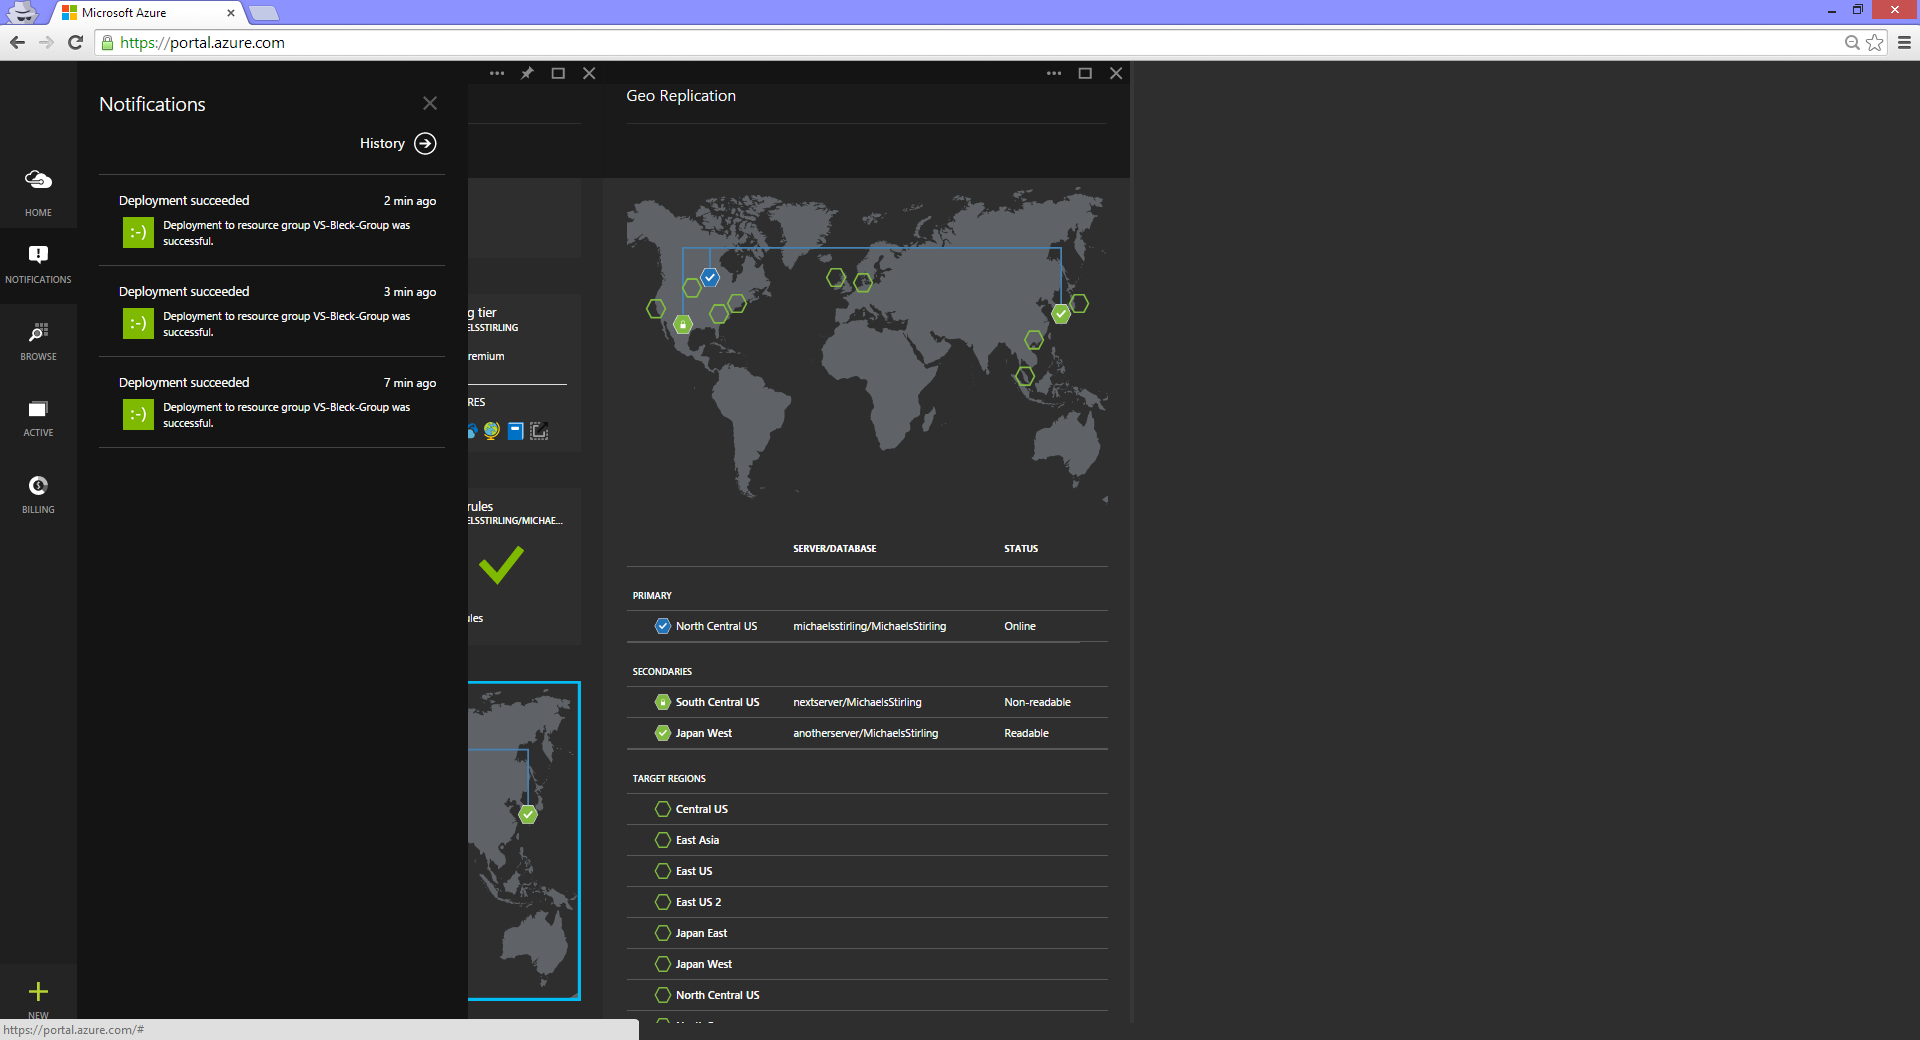Bookmark this page with the star
Viewport: 1920px width, 1040px height.
coord(1875,42)
